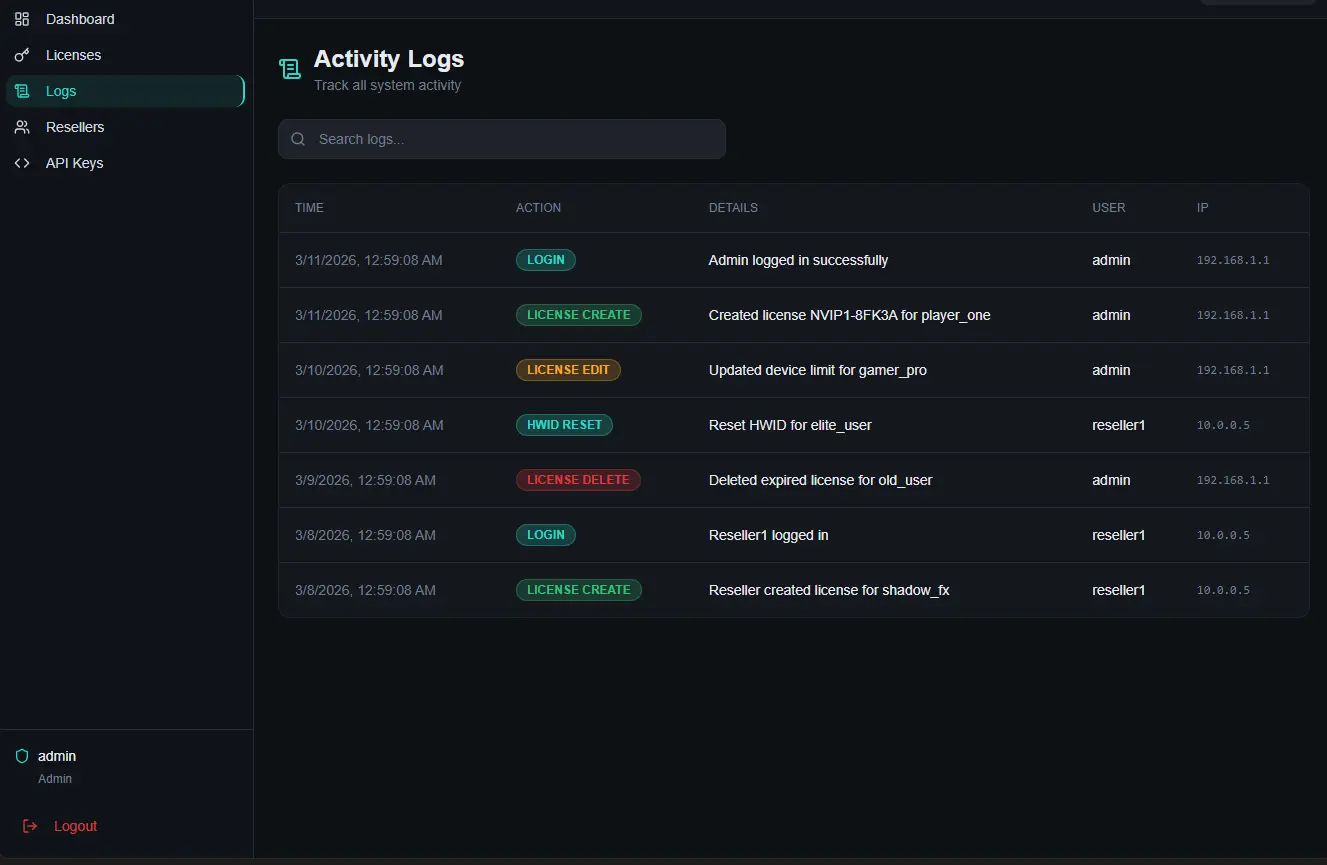Click the Logs scroll icon in sidebar
Viewport: 1327px width, 865px height.
coord(22,91)
